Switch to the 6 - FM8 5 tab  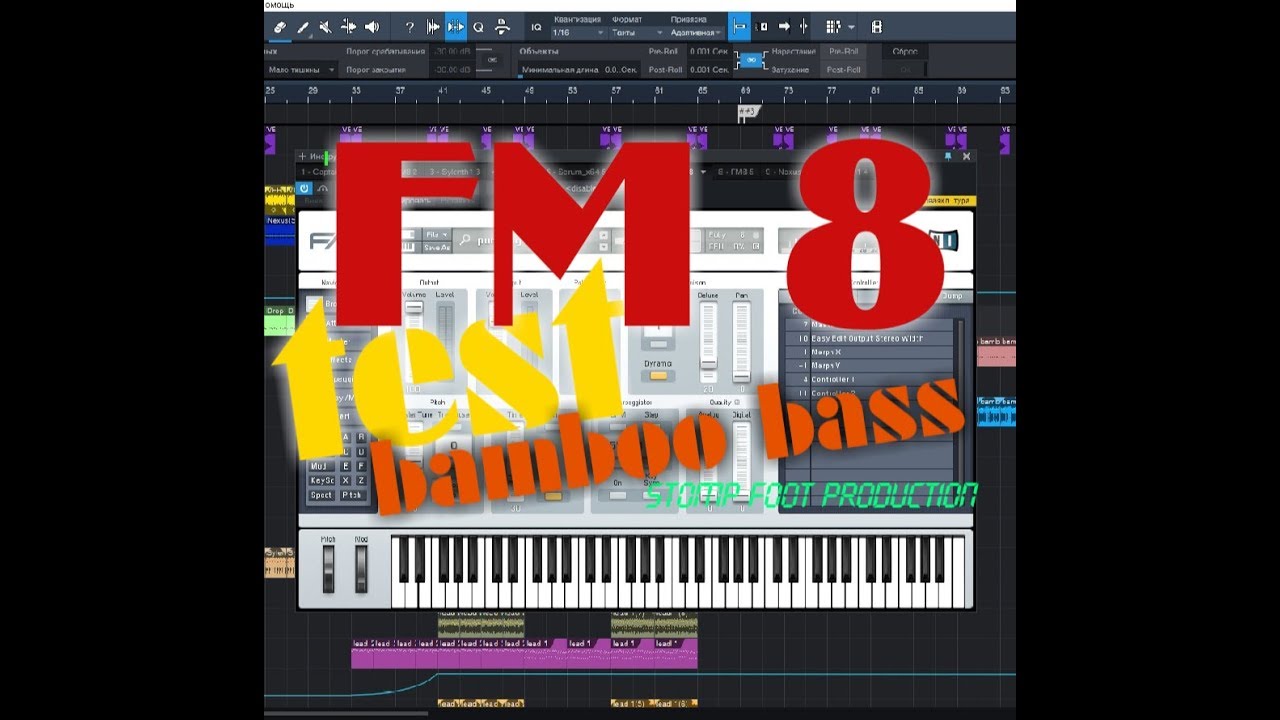tap(736, 172)
